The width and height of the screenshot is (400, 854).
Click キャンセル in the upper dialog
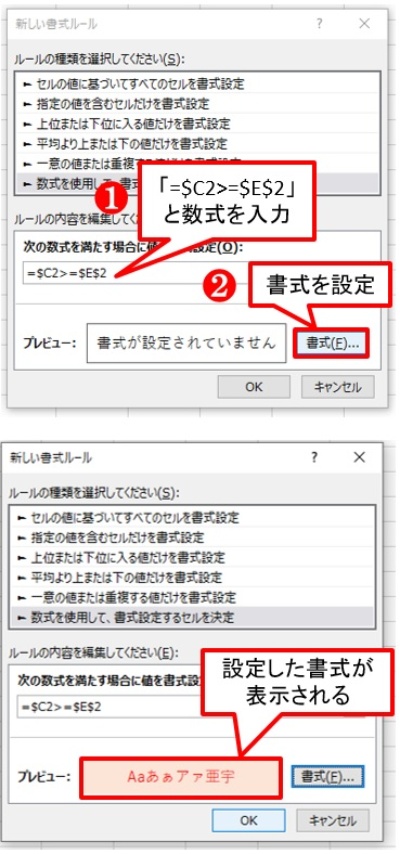(338, 387)
